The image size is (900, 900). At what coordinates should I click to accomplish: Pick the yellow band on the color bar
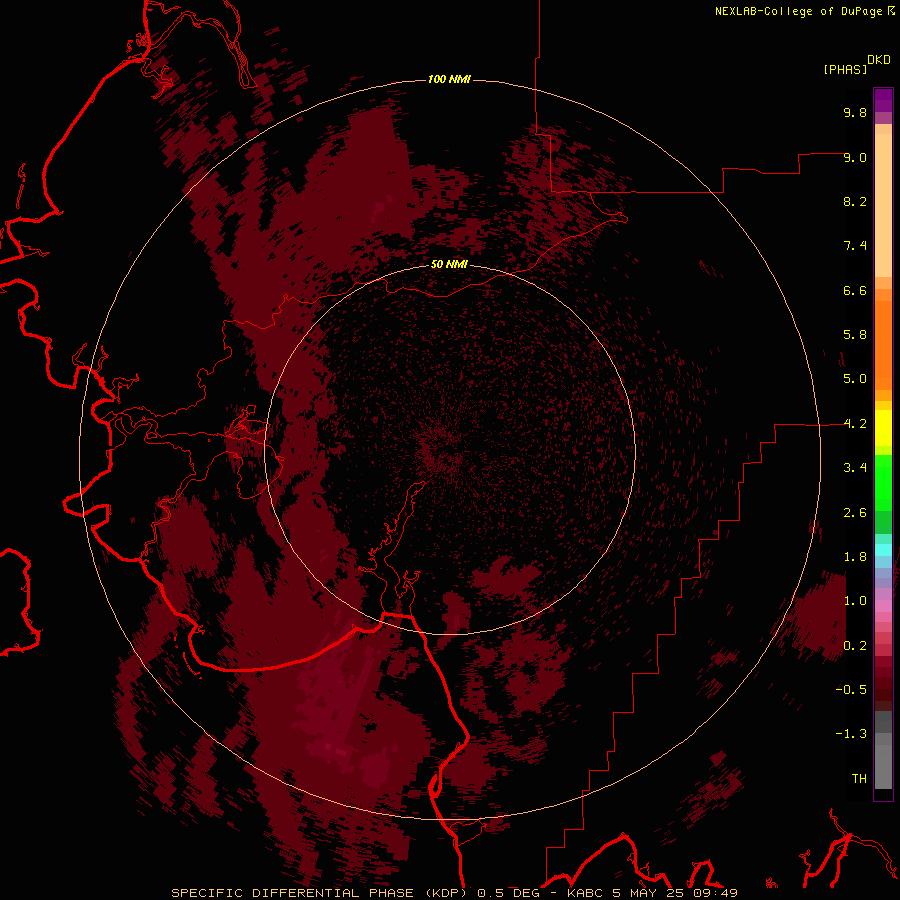[883, 428]
